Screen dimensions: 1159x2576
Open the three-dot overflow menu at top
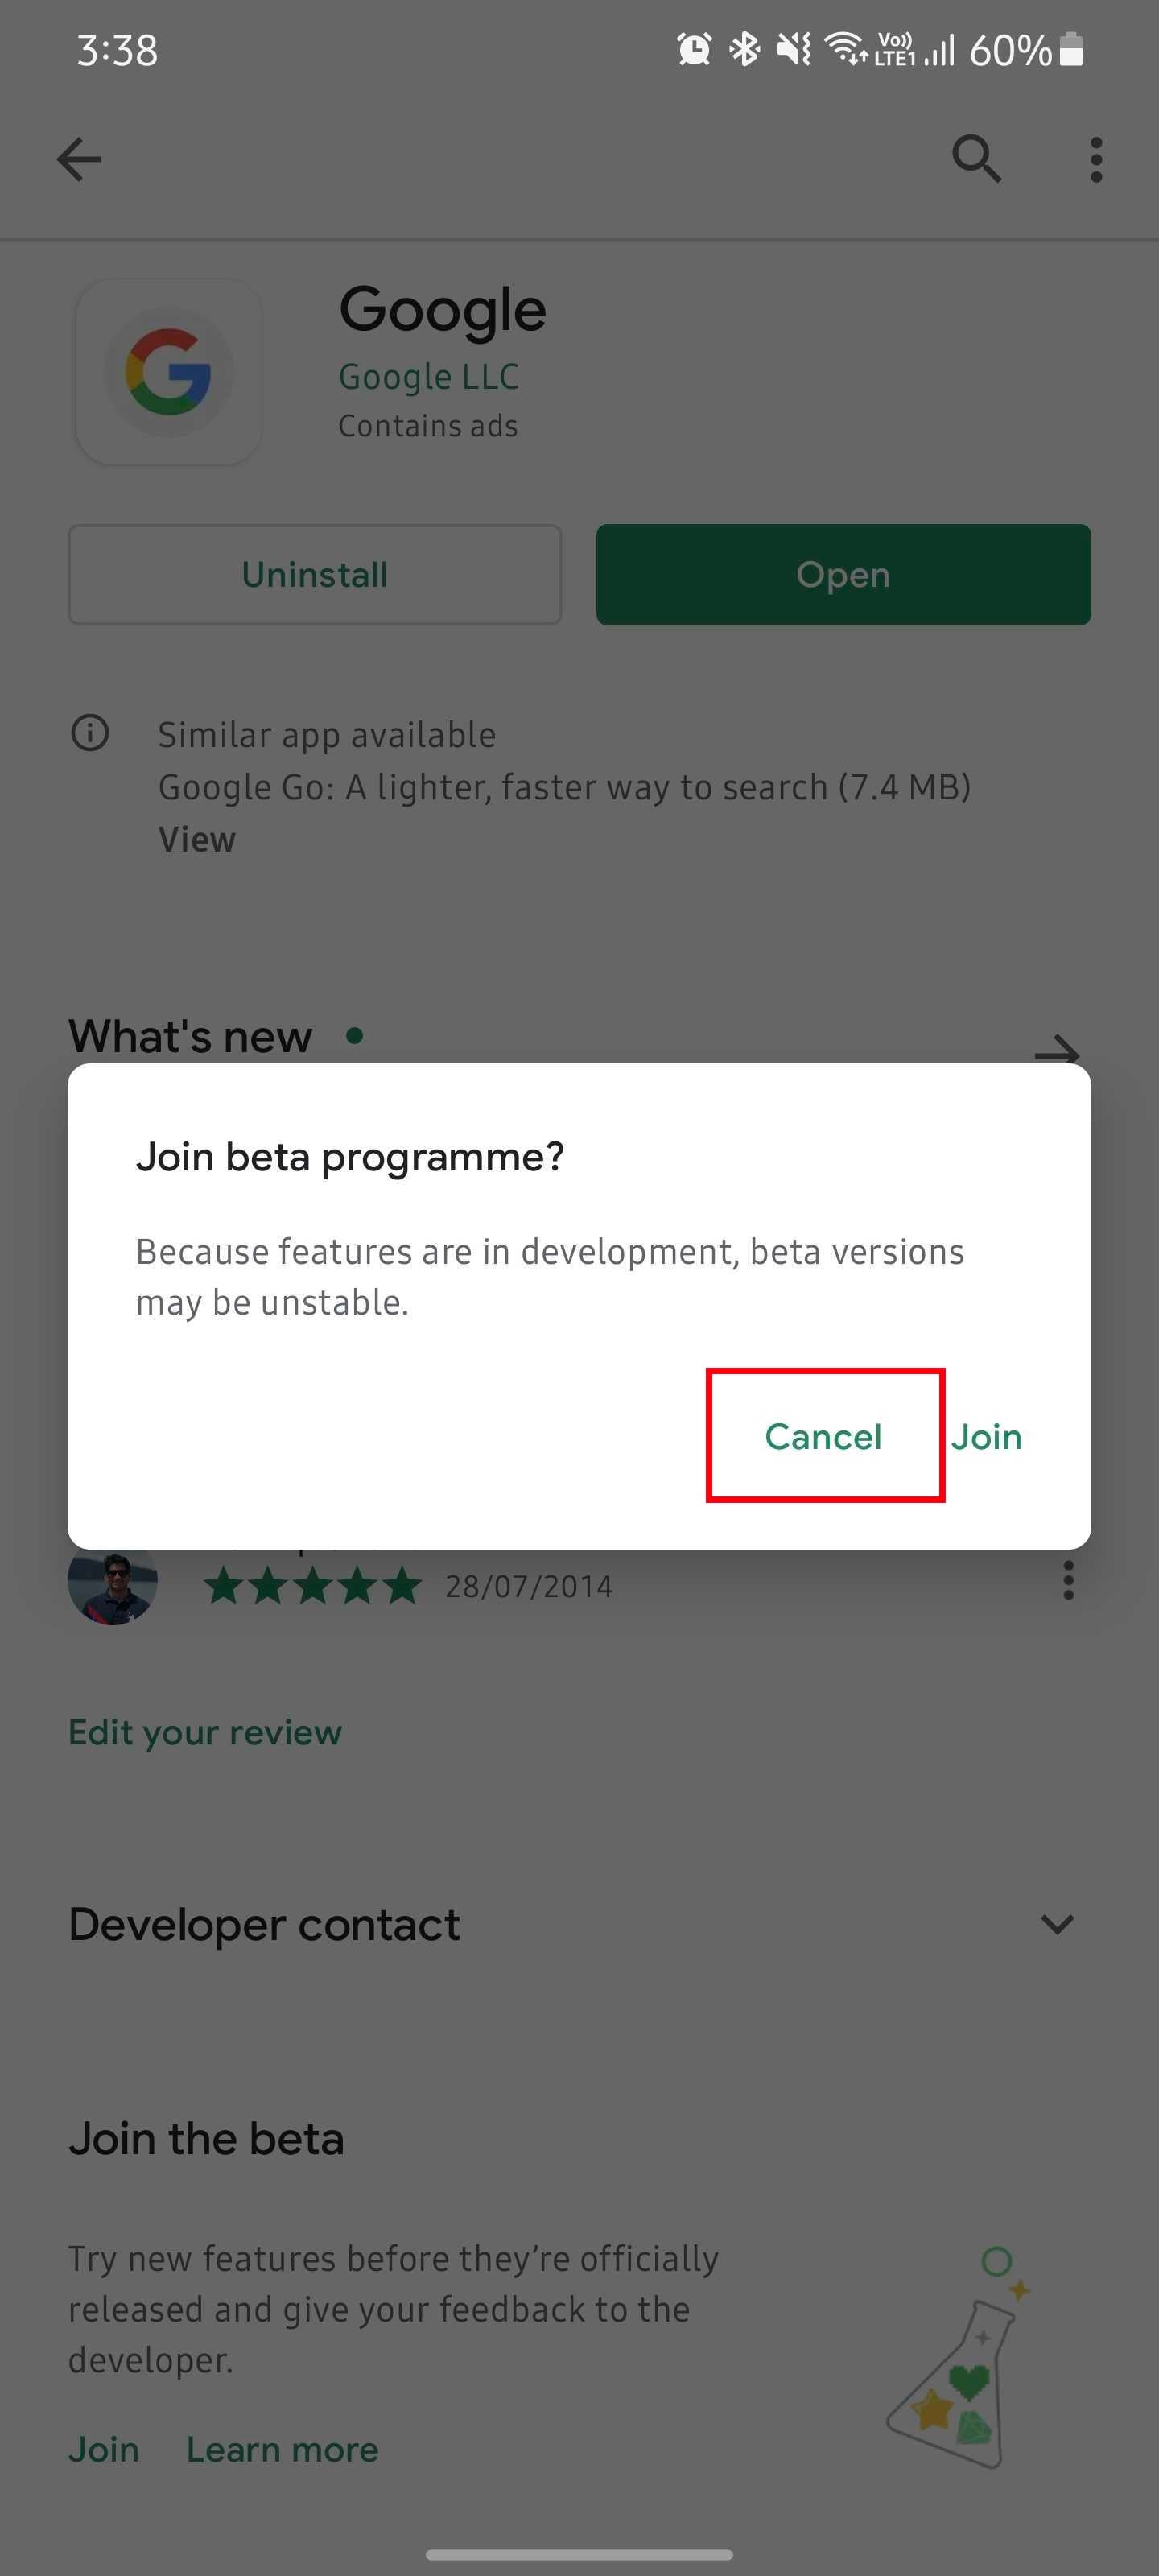[x=1096, y=160]
